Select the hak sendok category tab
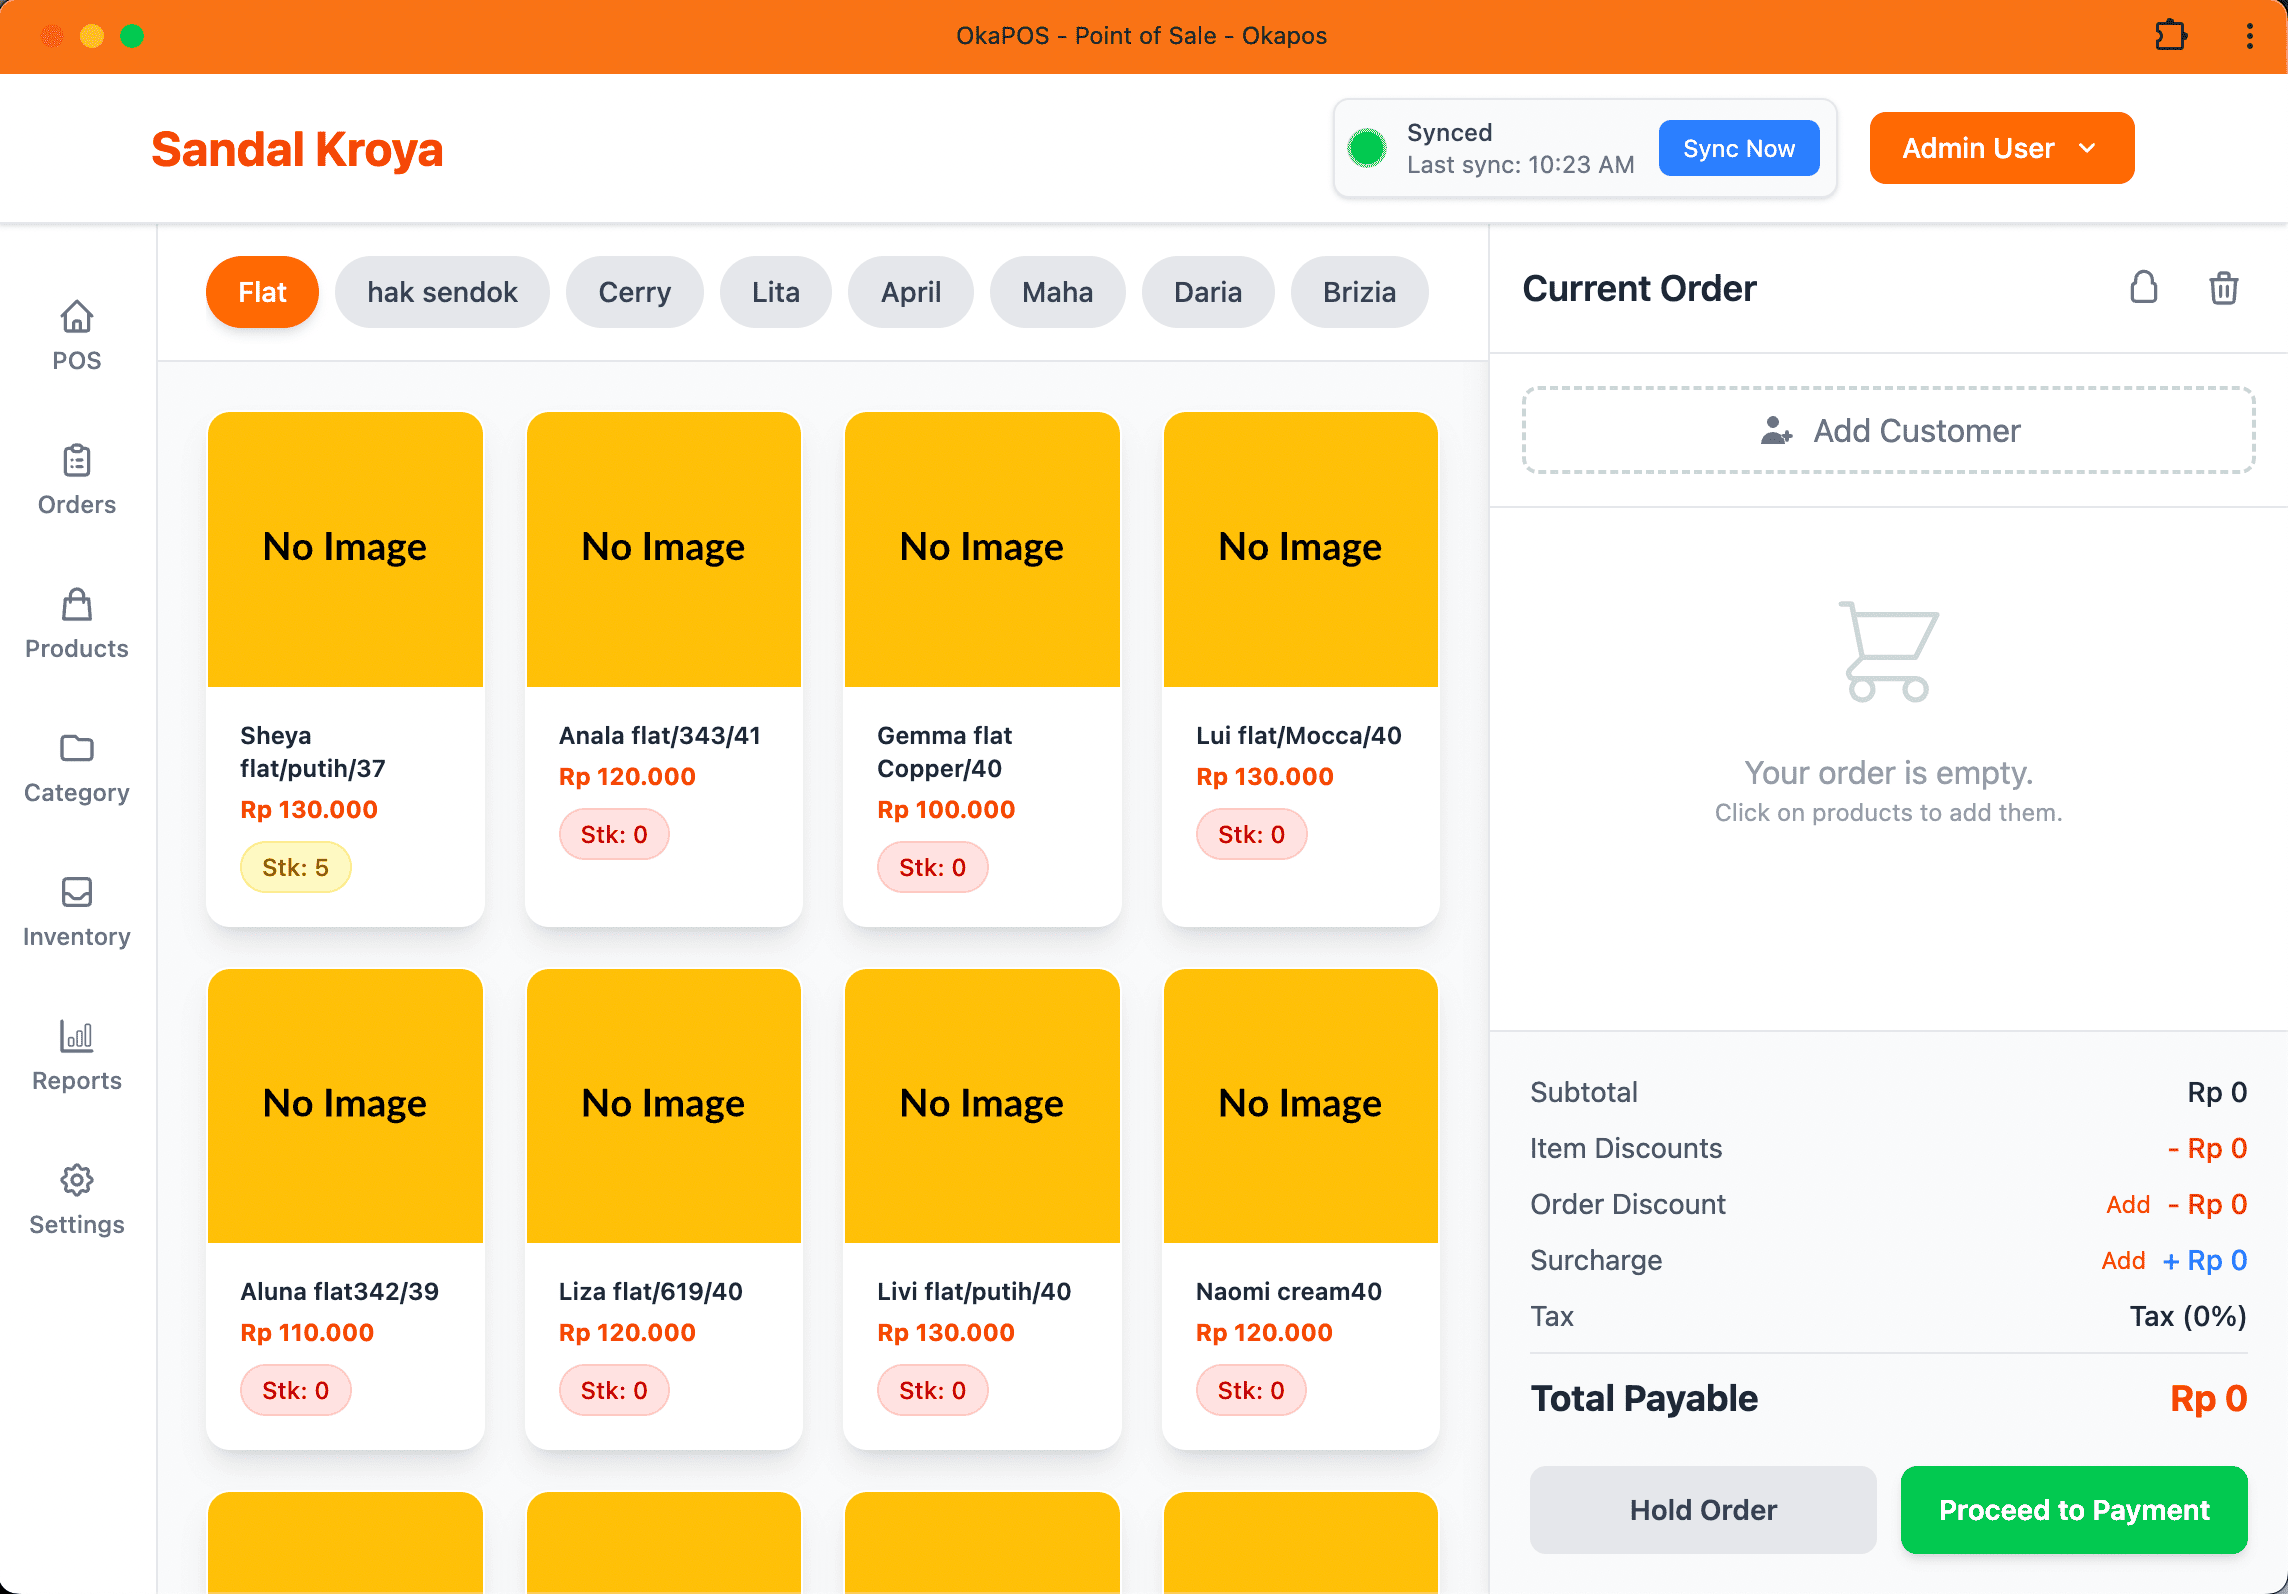 pyautogui.click(x=442, y=292)
